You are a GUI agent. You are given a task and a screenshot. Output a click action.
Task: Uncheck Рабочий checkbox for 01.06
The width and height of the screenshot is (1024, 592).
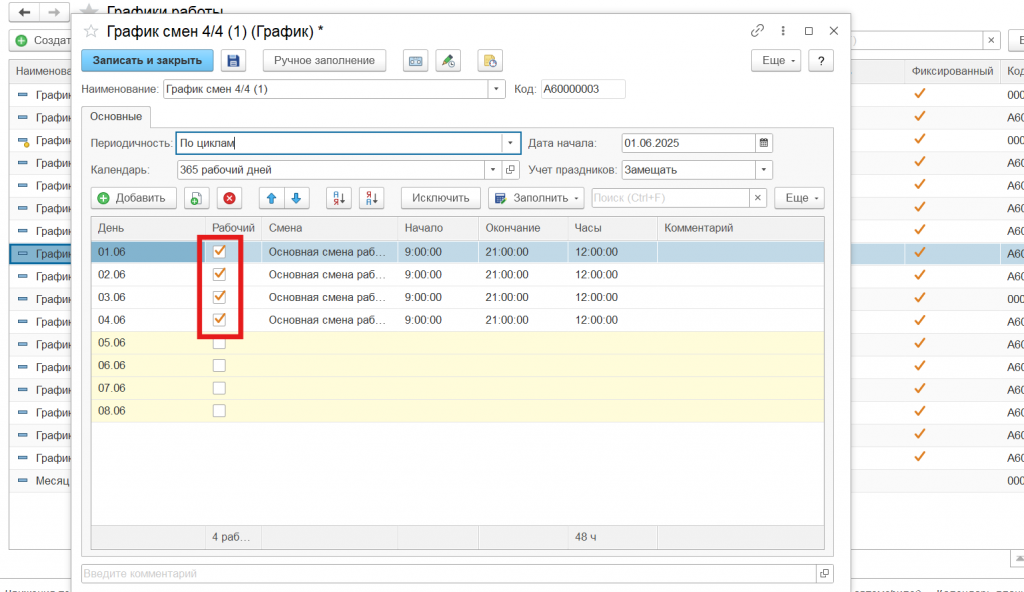click(219, 252)
